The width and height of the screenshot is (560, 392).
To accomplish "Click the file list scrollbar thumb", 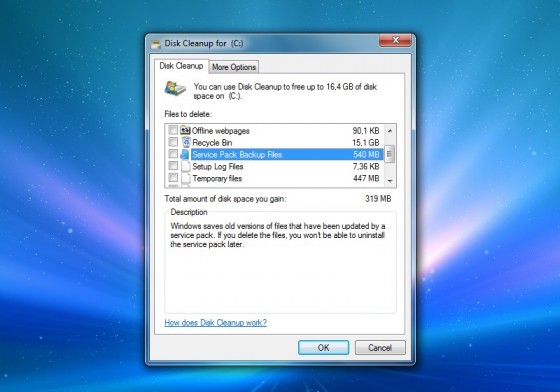I will [x=390, y=154].
